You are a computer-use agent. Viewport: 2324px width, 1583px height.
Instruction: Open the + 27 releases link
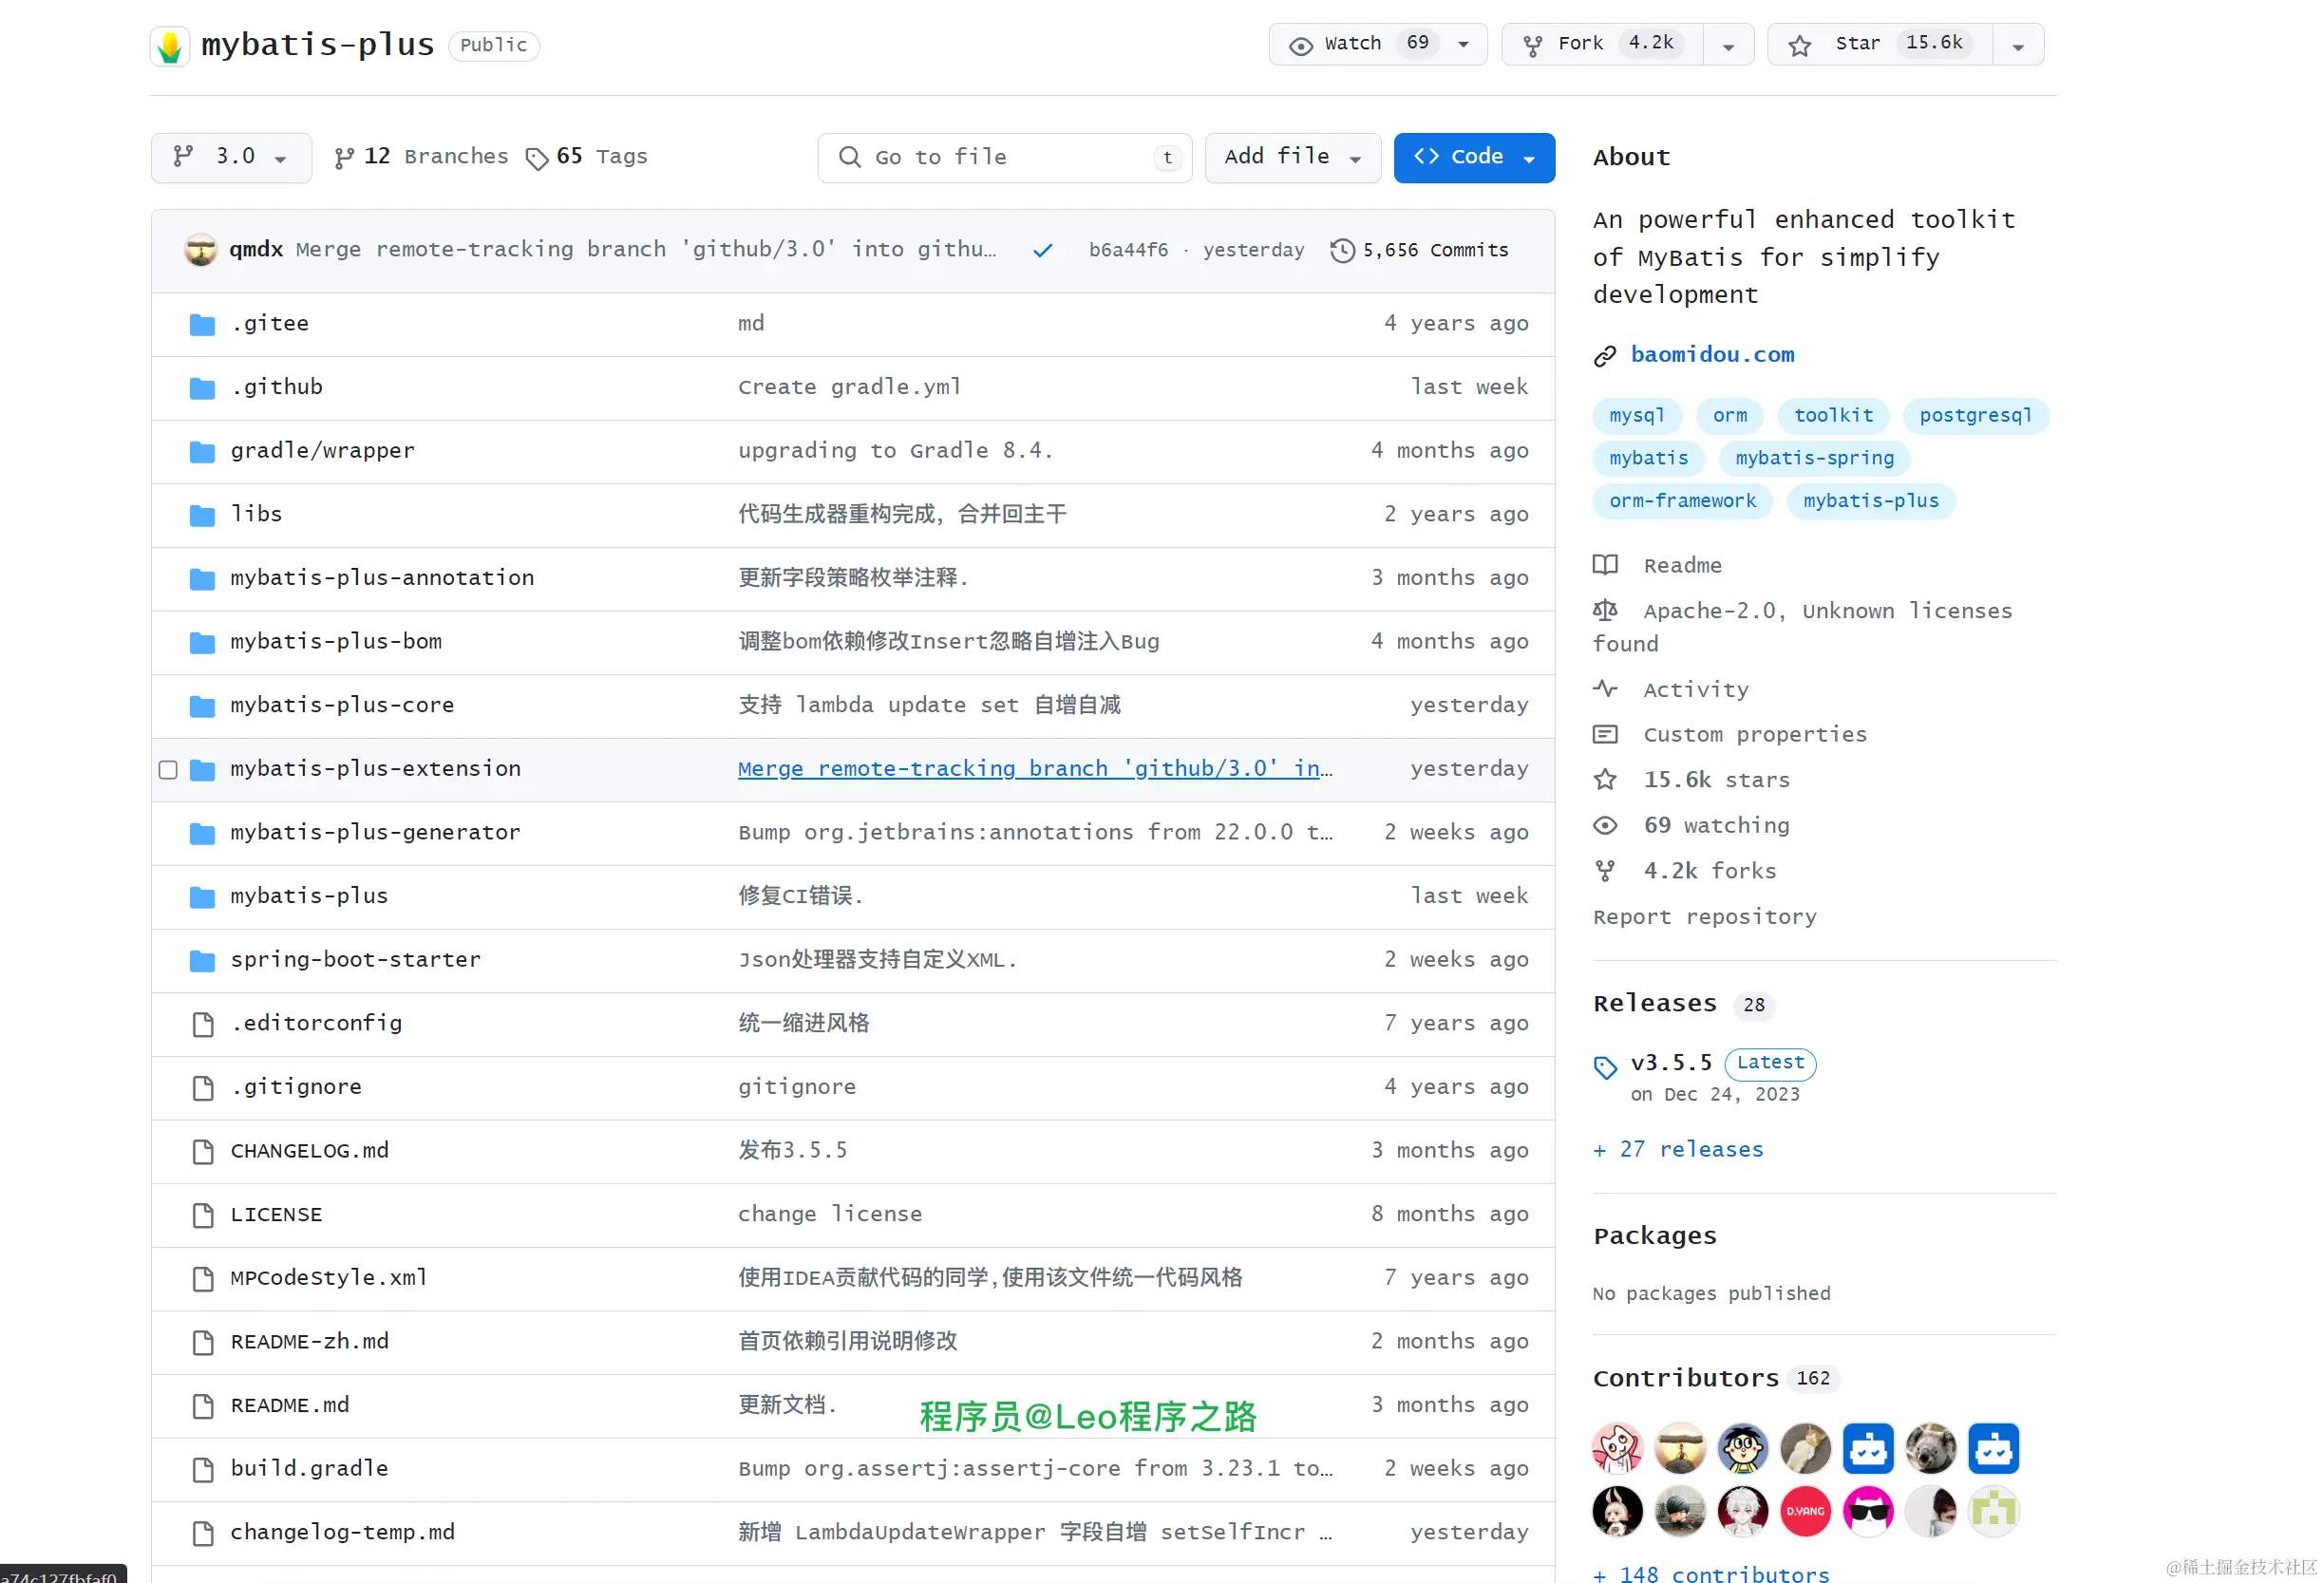(x=1678, y=1149)
